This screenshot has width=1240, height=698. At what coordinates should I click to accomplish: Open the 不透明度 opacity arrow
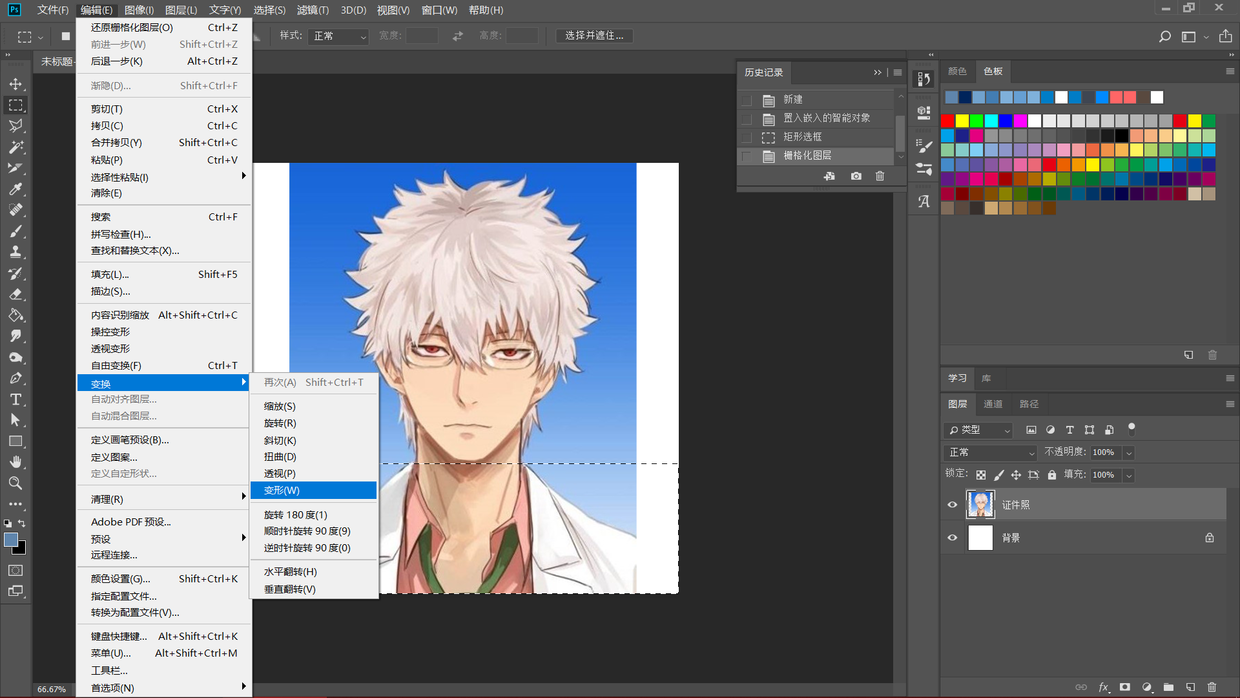1129,453
